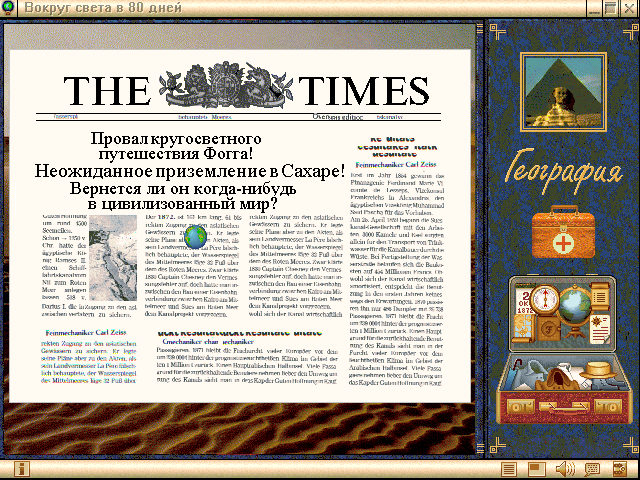Select the round compass dial in suitcase

544,301
